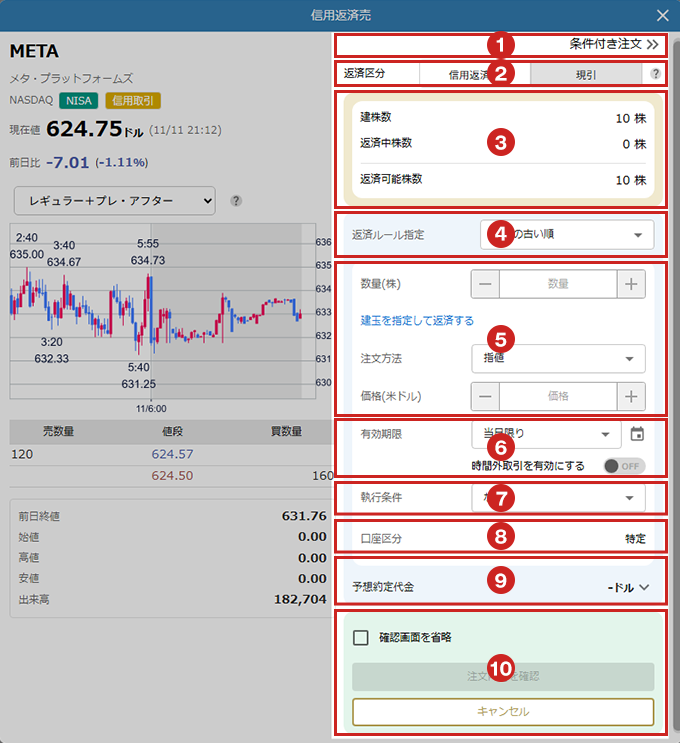Click 返済可能株数 value 10 株
Screen dimensions: 680x743
[631, 180]
